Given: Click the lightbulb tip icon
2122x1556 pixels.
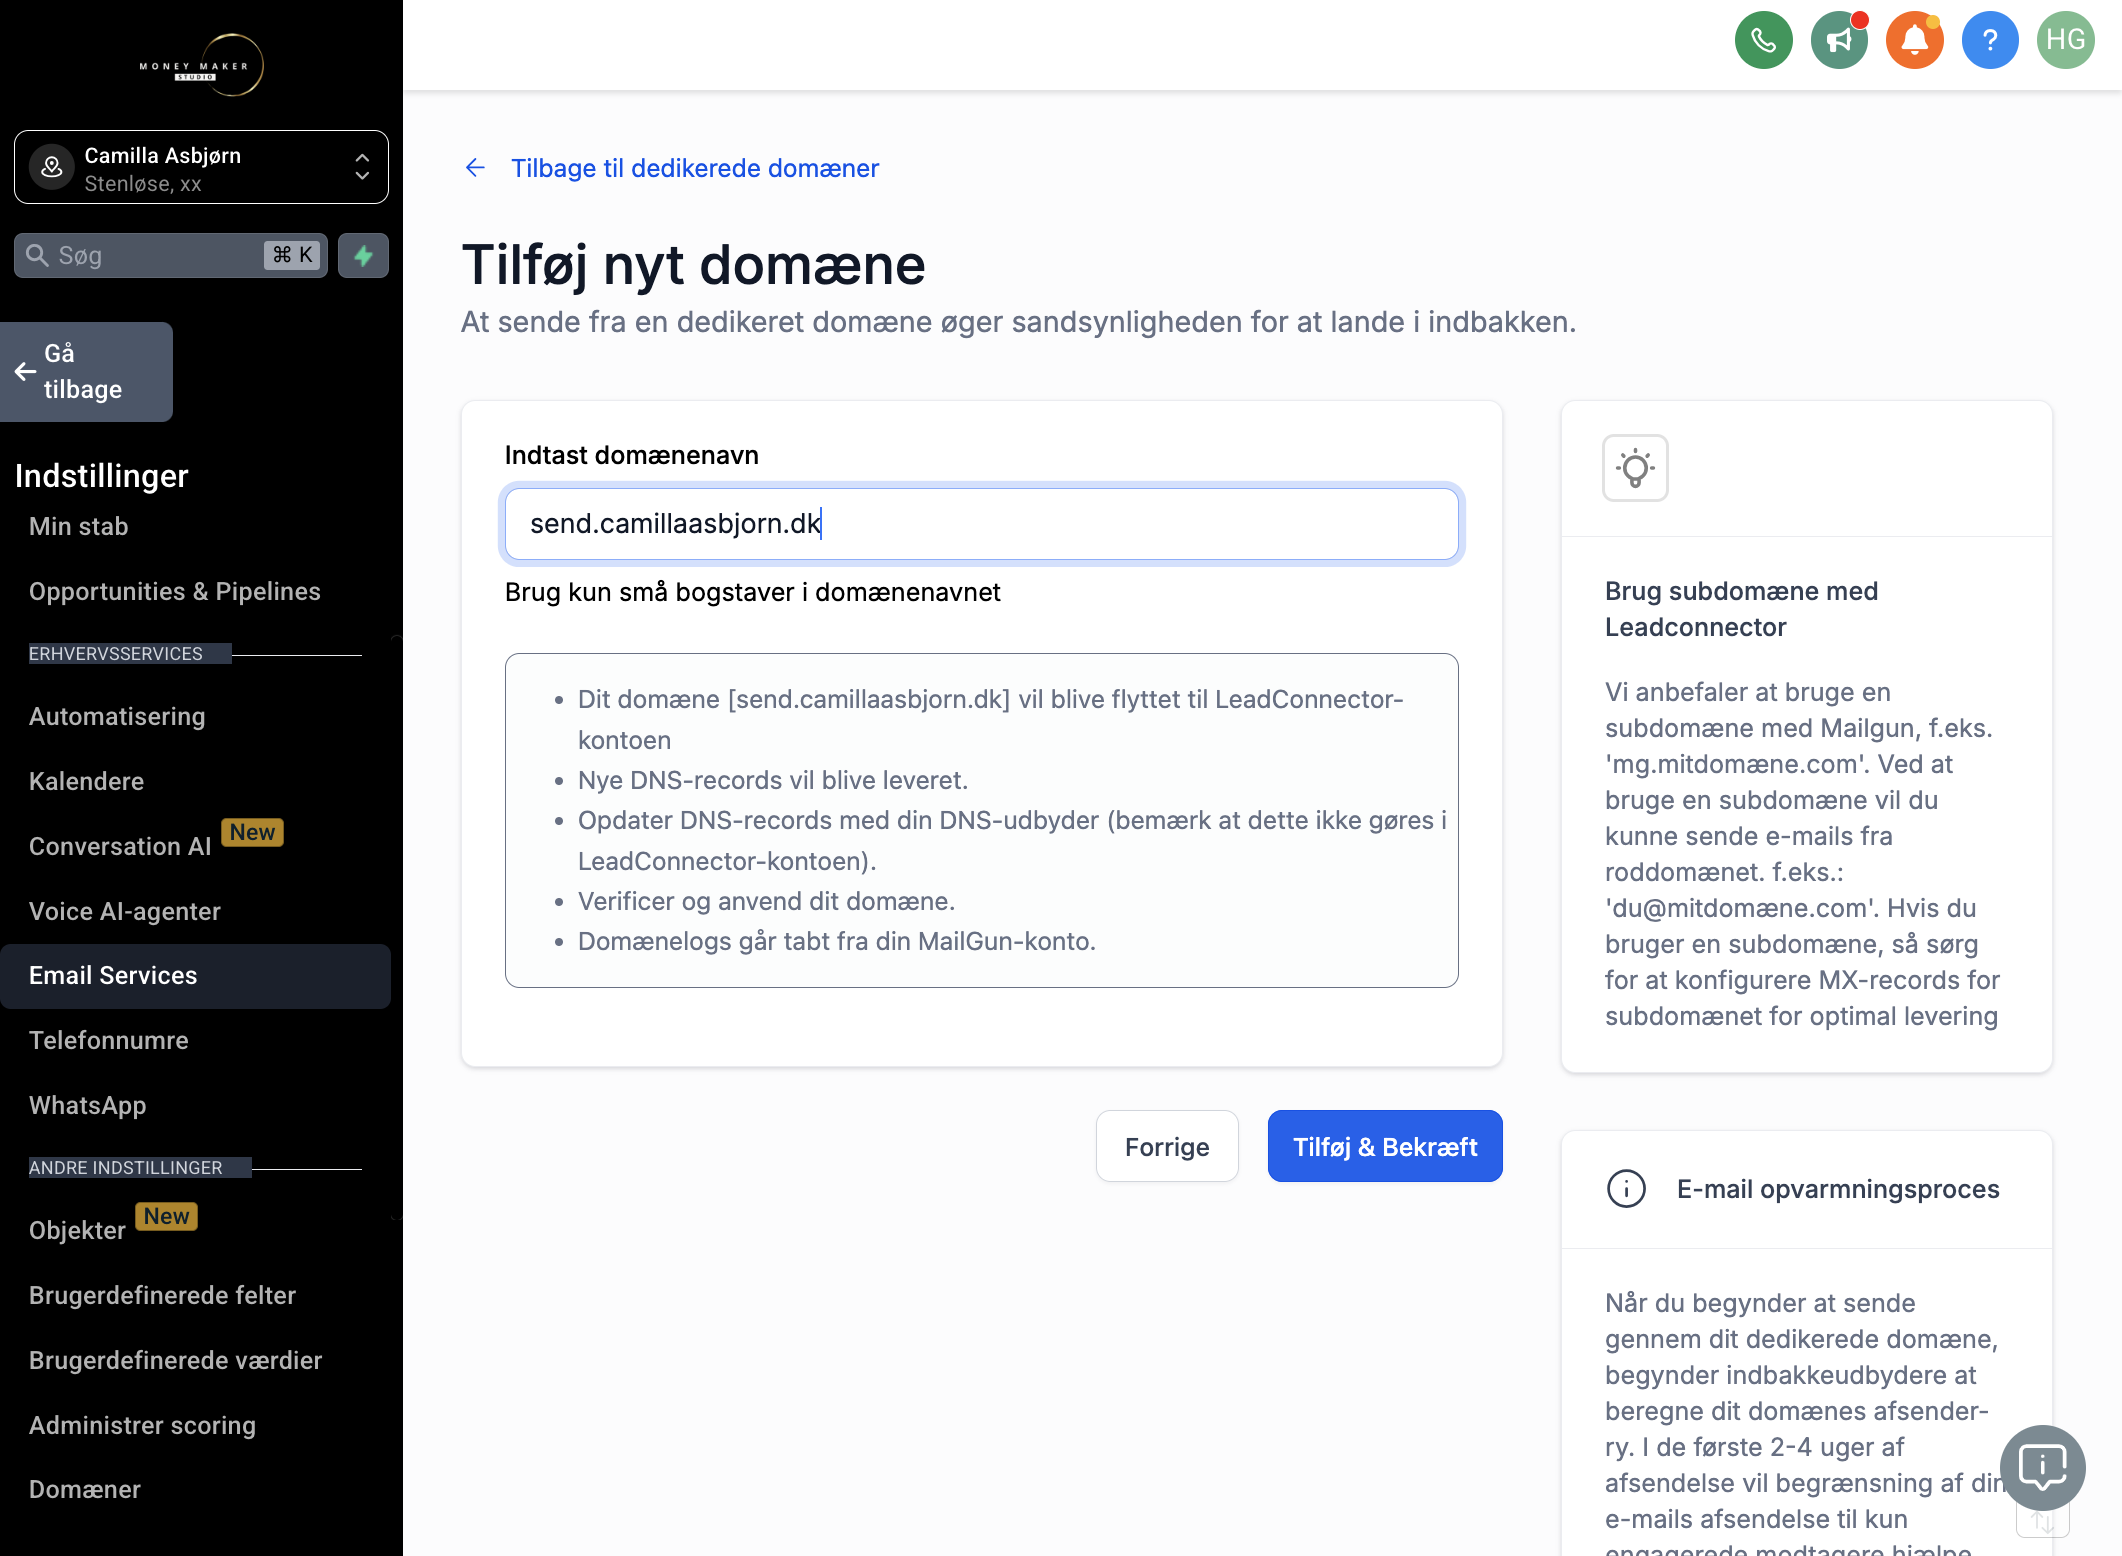Looking at the screenshot, I should point(1635,468).
